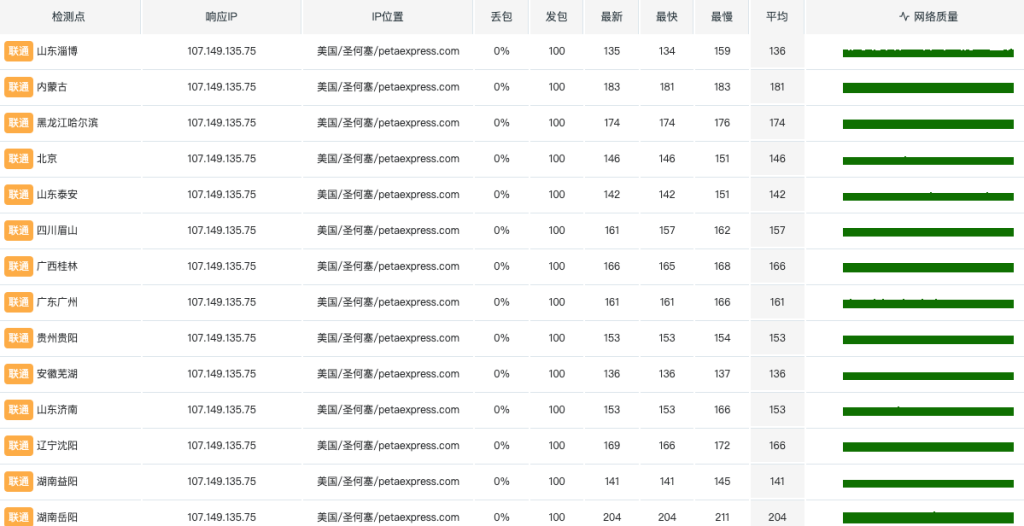Click the network quality bar for 贵州贵阳
The height and width of the screenshot is (526, 1024).
(x=928, y=340)
